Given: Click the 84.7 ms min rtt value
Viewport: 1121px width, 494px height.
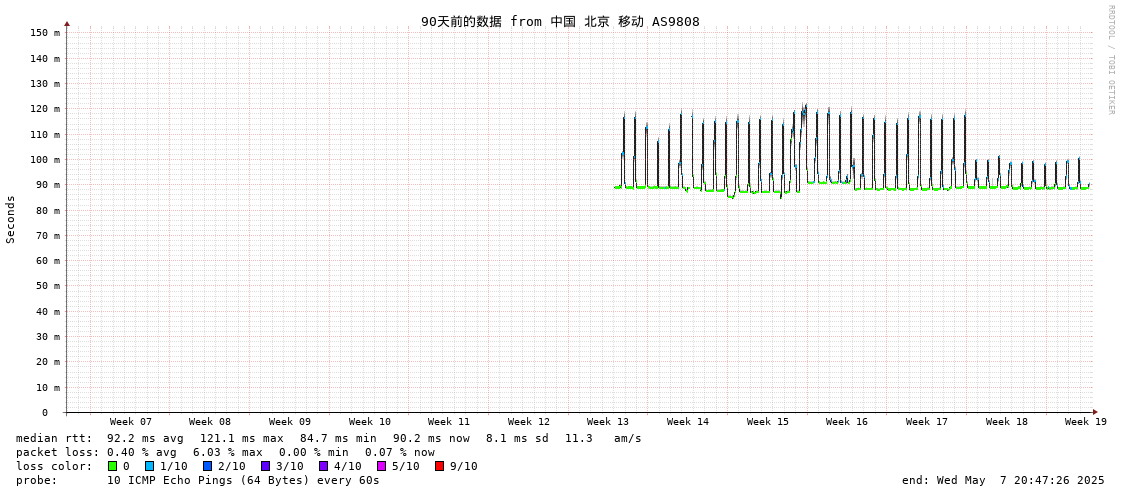Looking at the screenshot, I should 337,438.
